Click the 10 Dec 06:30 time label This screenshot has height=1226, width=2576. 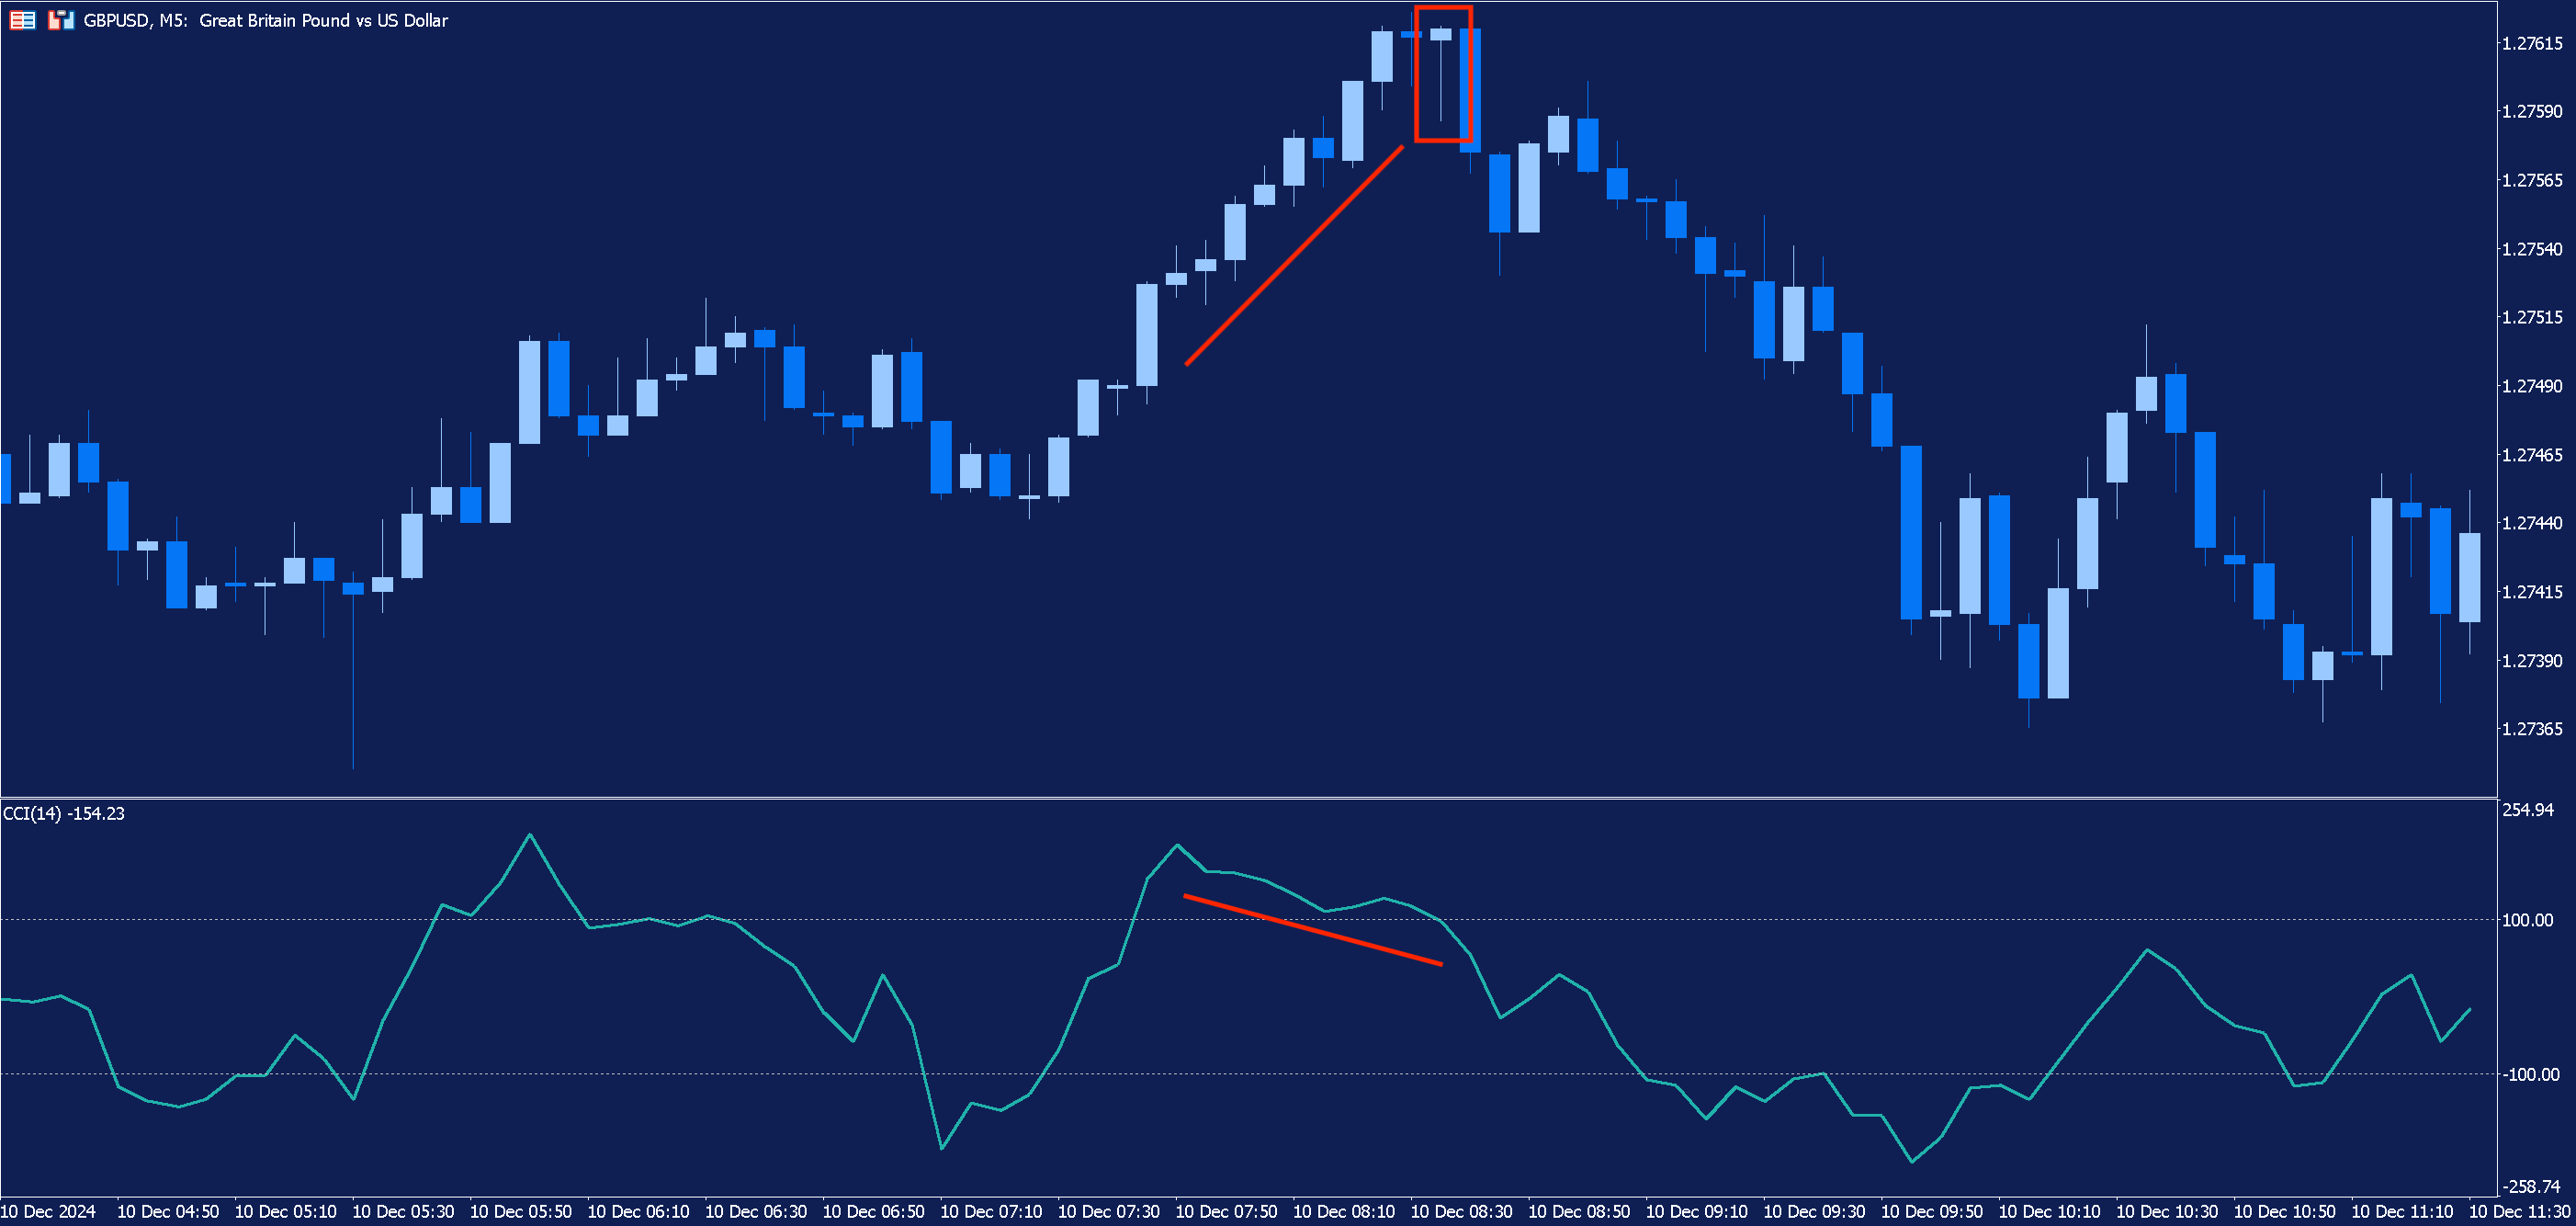coord(756,1212)
